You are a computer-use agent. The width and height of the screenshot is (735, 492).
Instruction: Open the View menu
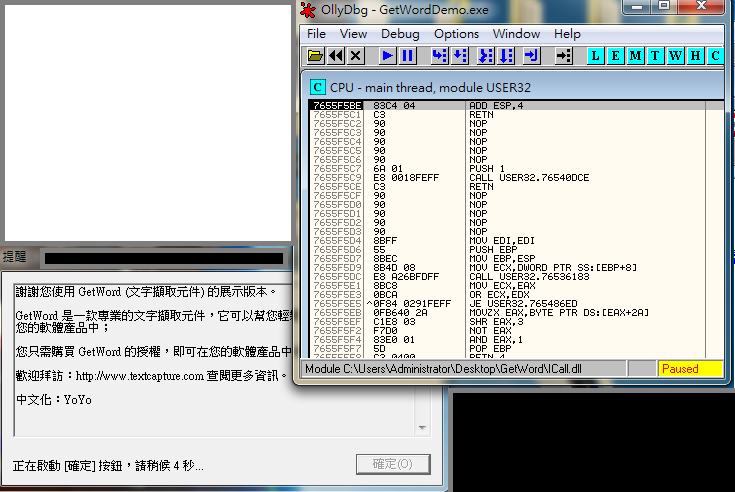353,34
